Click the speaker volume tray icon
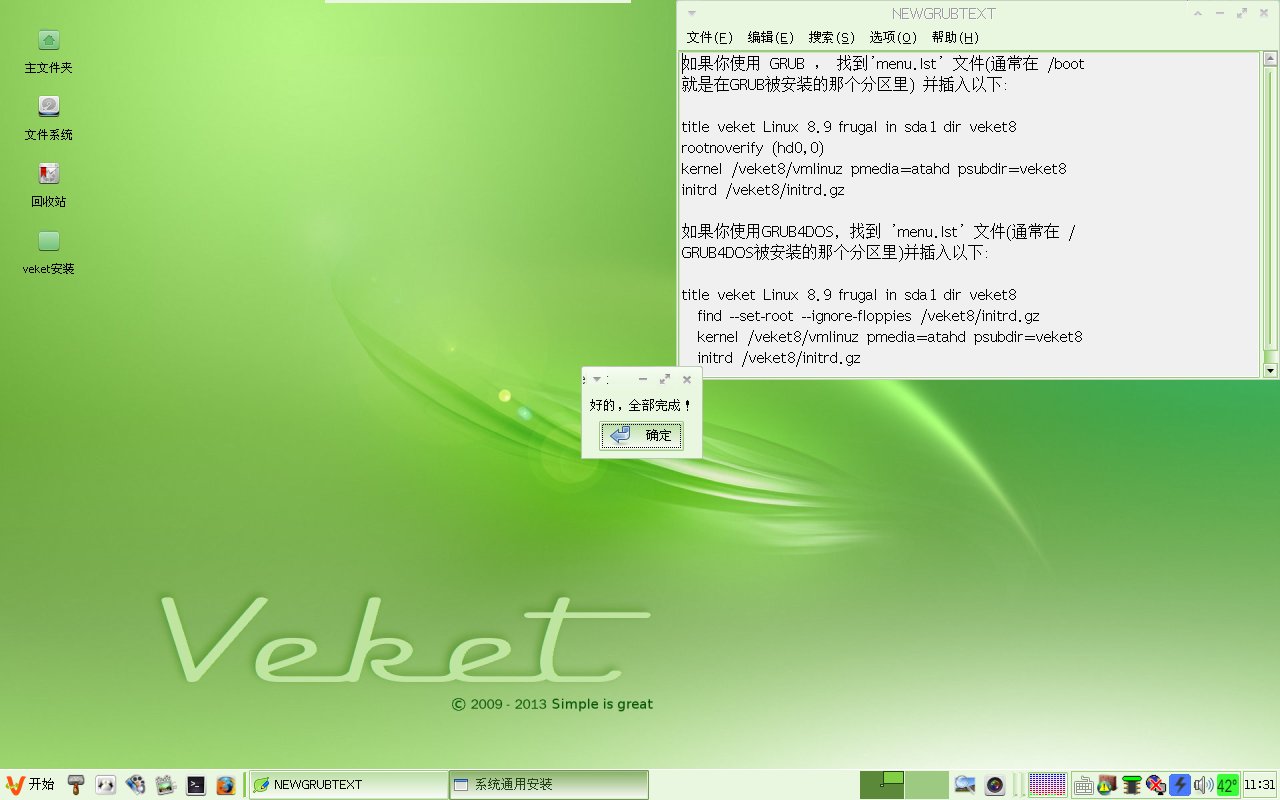 pos(1203,785)
